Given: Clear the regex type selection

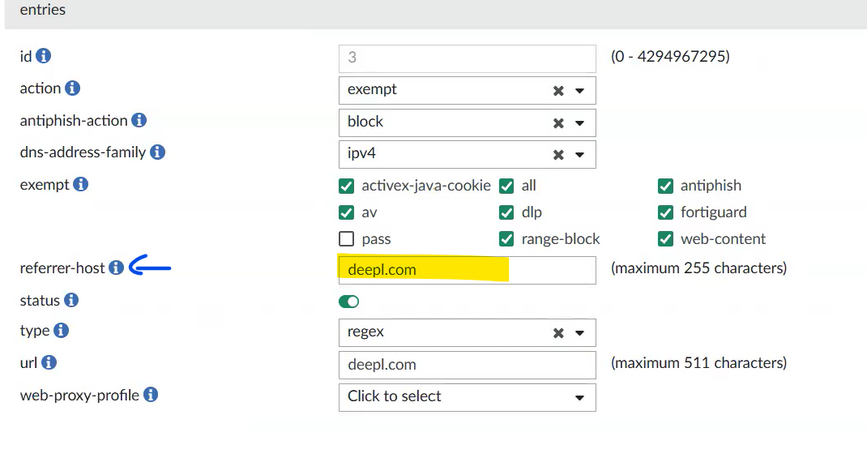Looking at the screenshot, I should click(x=558, y=332).
